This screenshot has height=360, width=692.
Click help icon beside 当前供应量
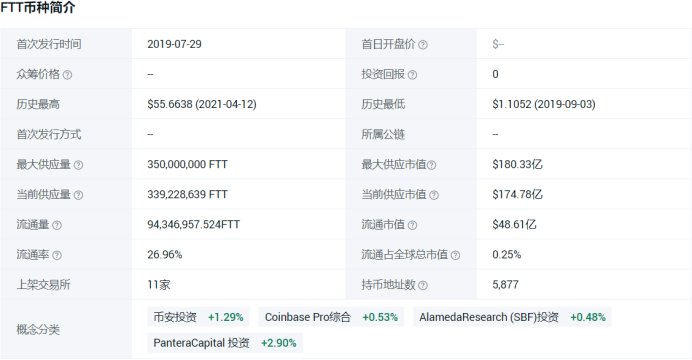pyautogui.click(x=78, y=195)
